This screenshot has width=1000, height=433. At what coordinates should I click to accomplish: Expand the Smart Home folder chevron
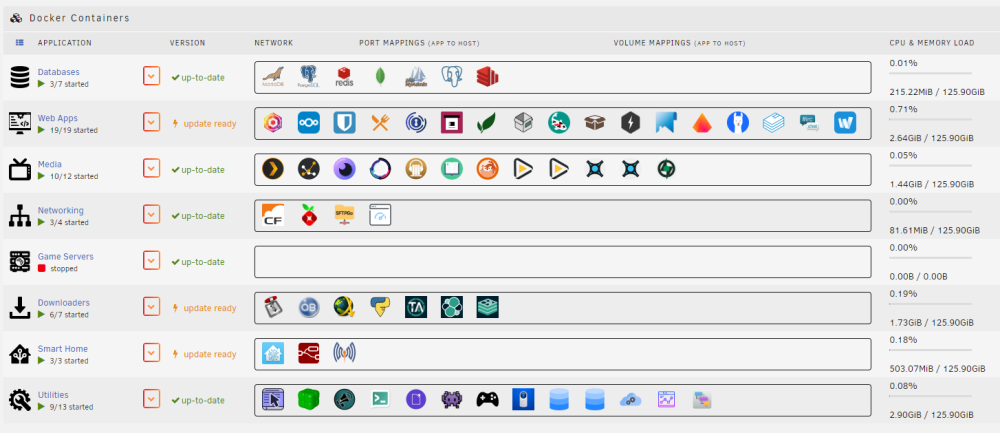151,353
